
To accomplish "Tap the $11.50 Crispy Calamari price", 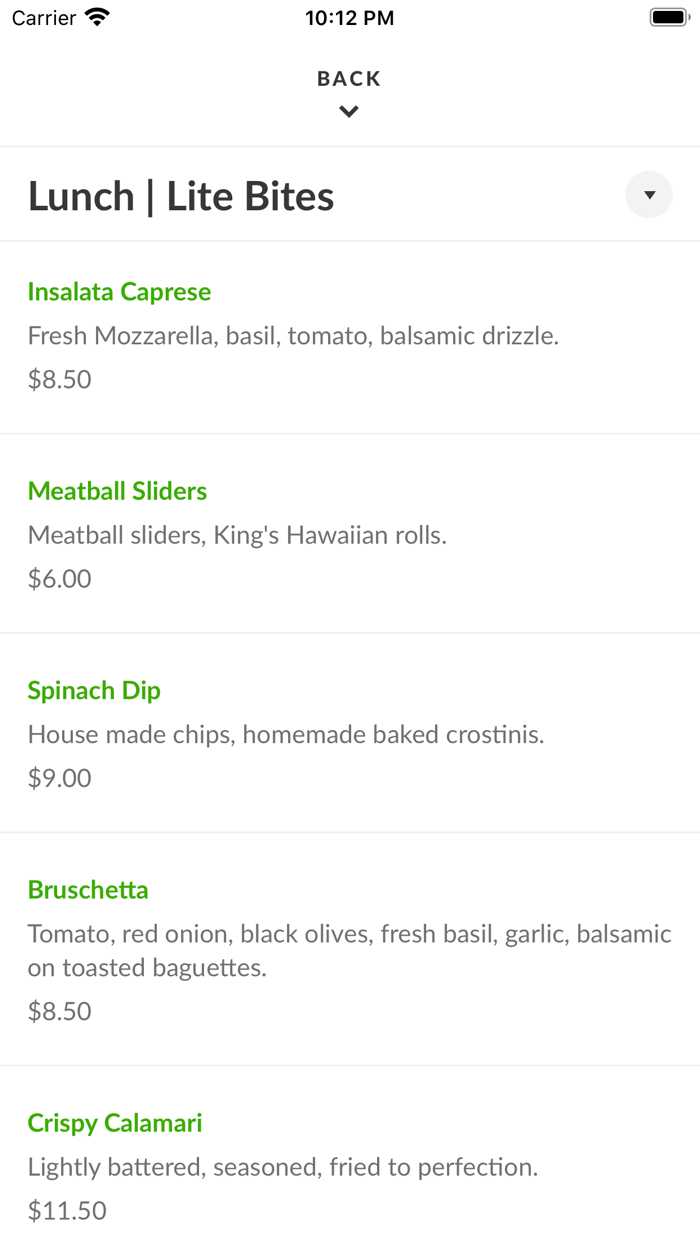I will point(67,1211).
